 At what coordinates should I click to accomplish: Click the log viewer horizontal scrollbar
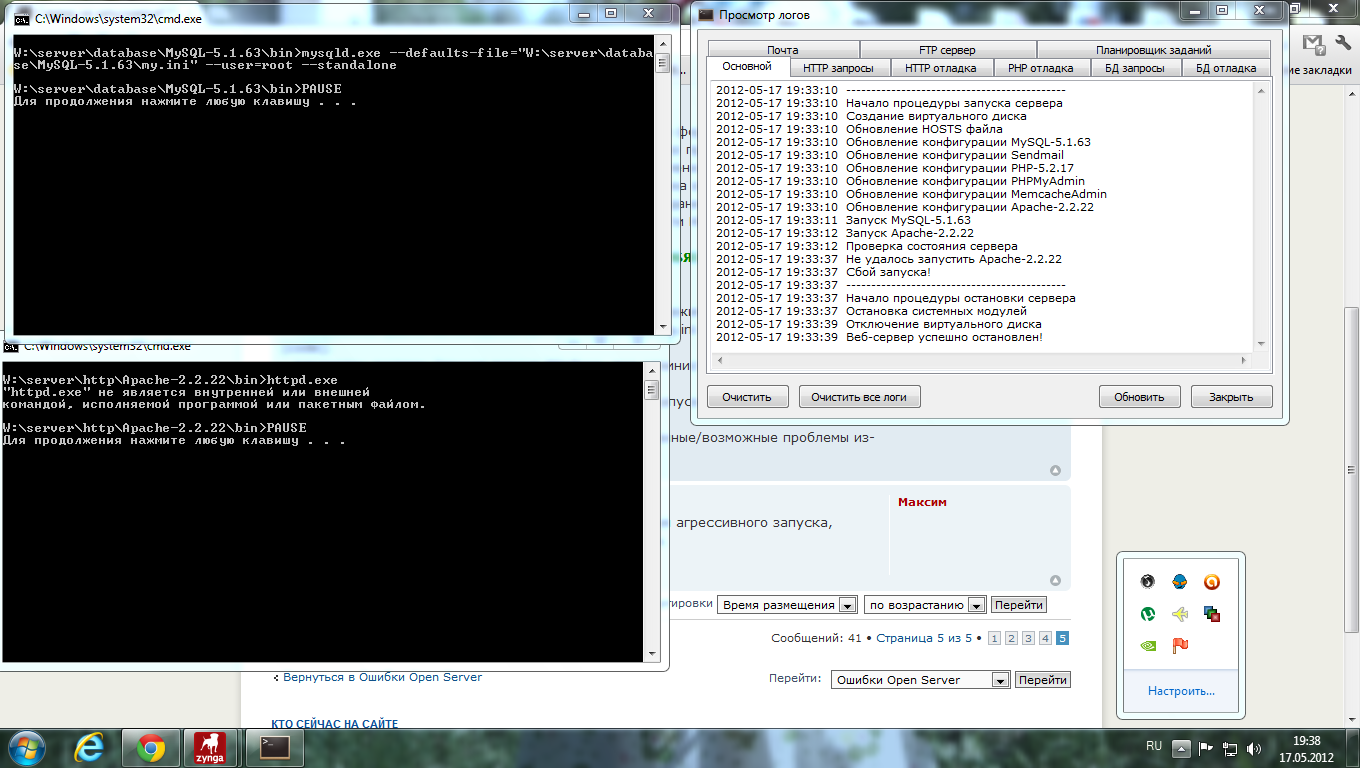pyautogui.click(x=980, y=361)
